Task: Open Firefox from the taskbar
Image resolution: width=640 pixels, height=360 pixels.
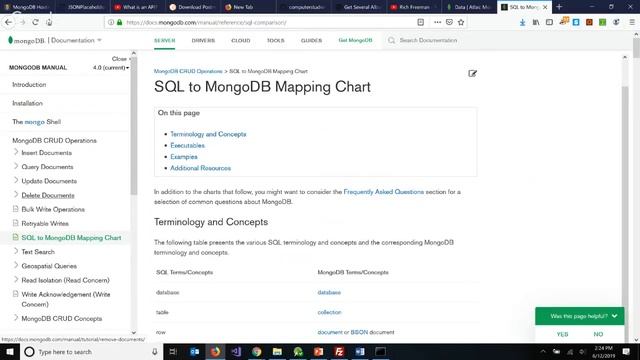Action: coord(215,351)
